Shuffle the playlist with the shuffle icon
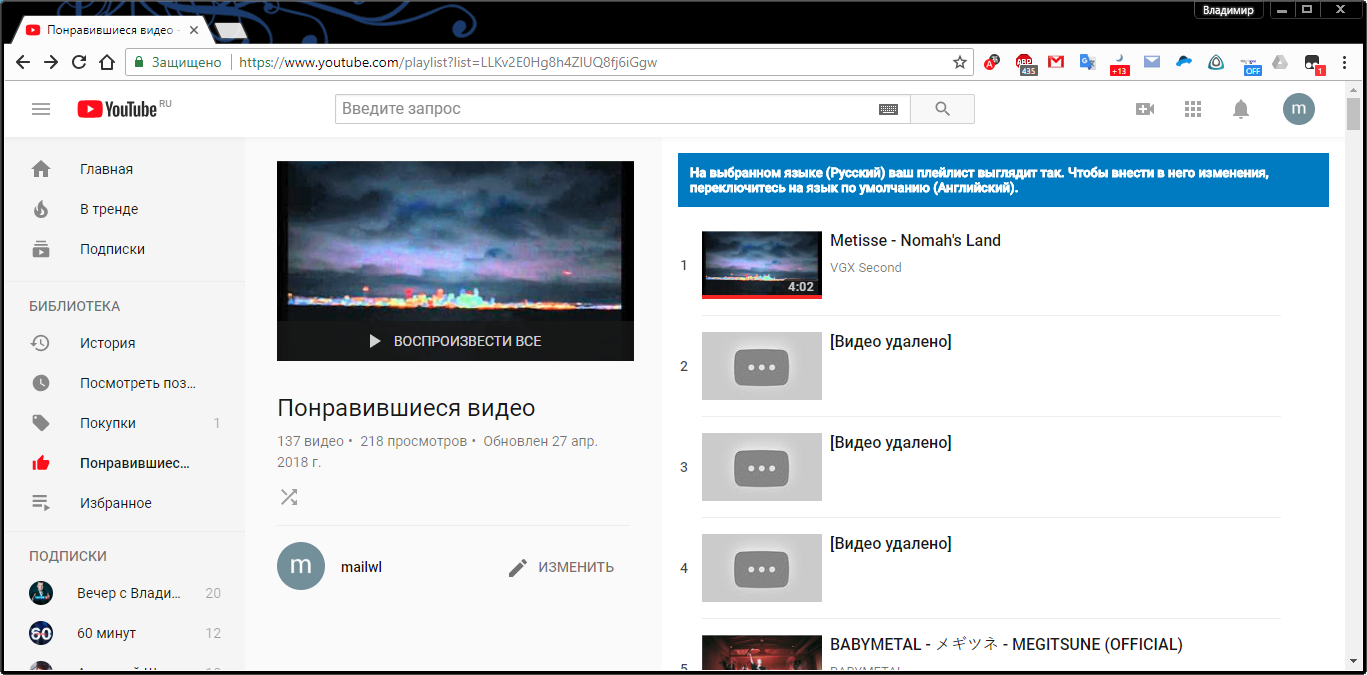 click(289, 497)
